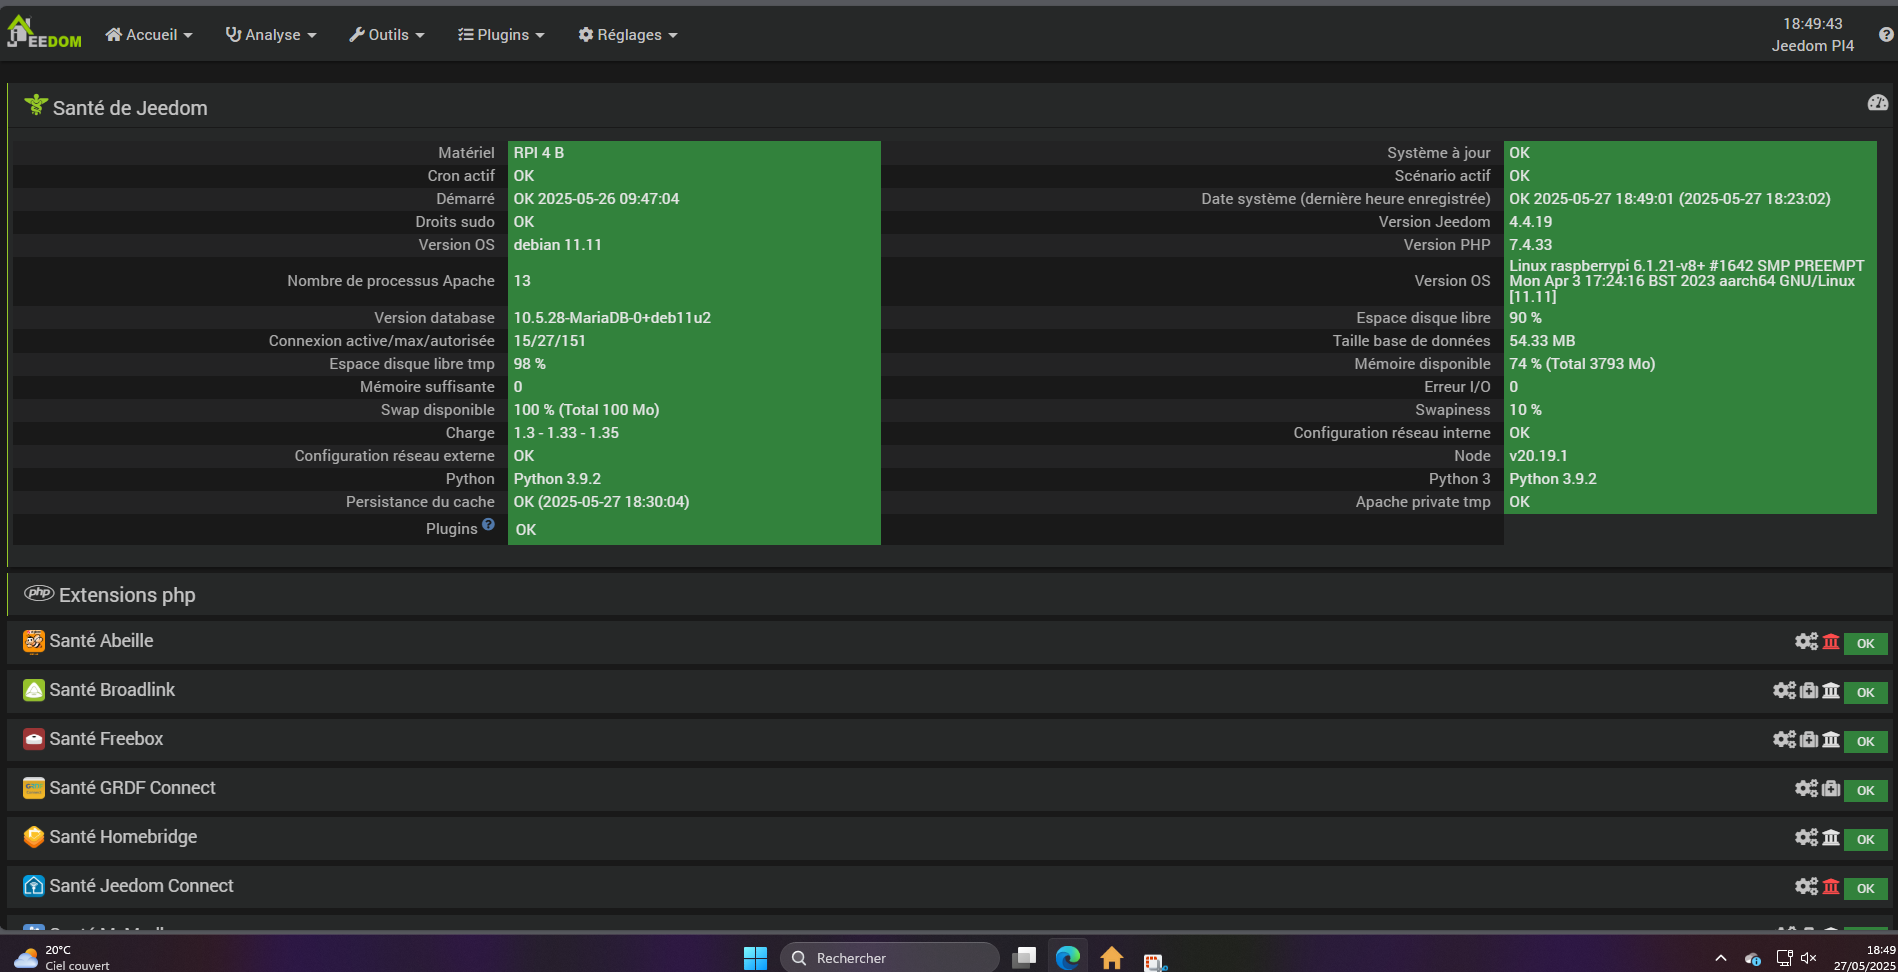Open the Plugins menu
Screen dimensions: 1898x972
[x=501, y=35]
